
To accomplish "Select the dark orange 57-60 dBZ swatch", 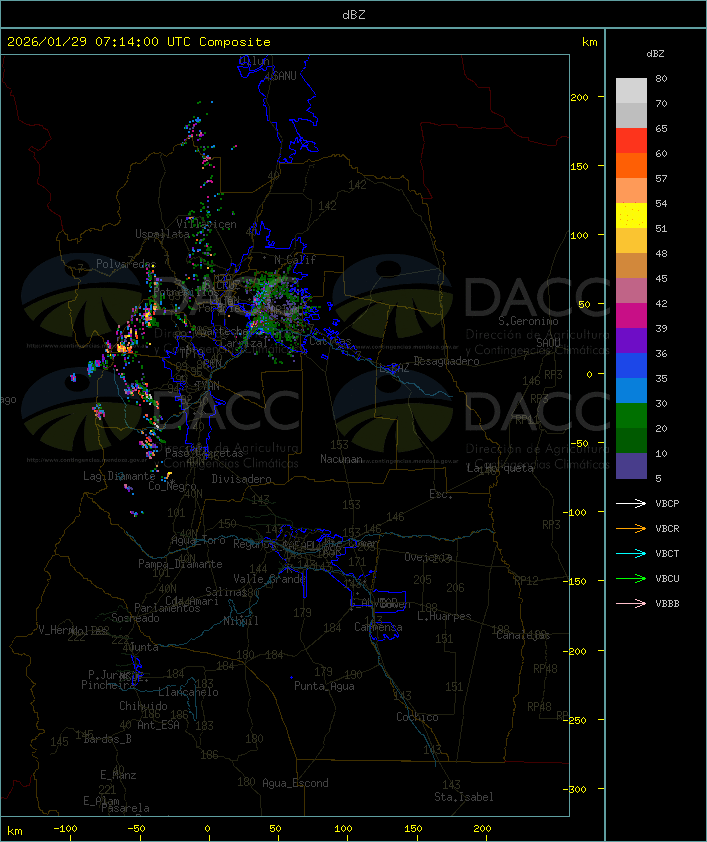I will (x=631, y=165).
